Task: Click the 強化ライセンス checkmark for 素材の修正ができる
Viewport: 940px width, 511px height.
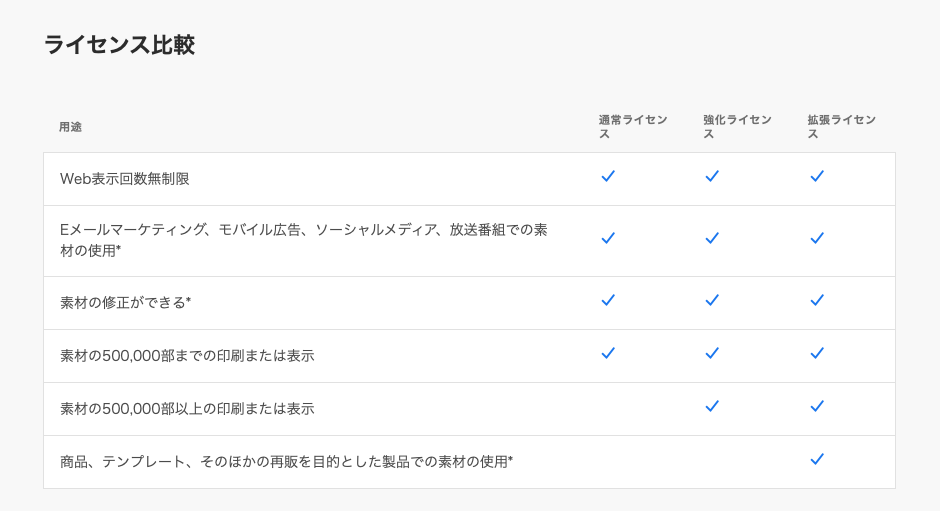Action: (x=712, y=300)
